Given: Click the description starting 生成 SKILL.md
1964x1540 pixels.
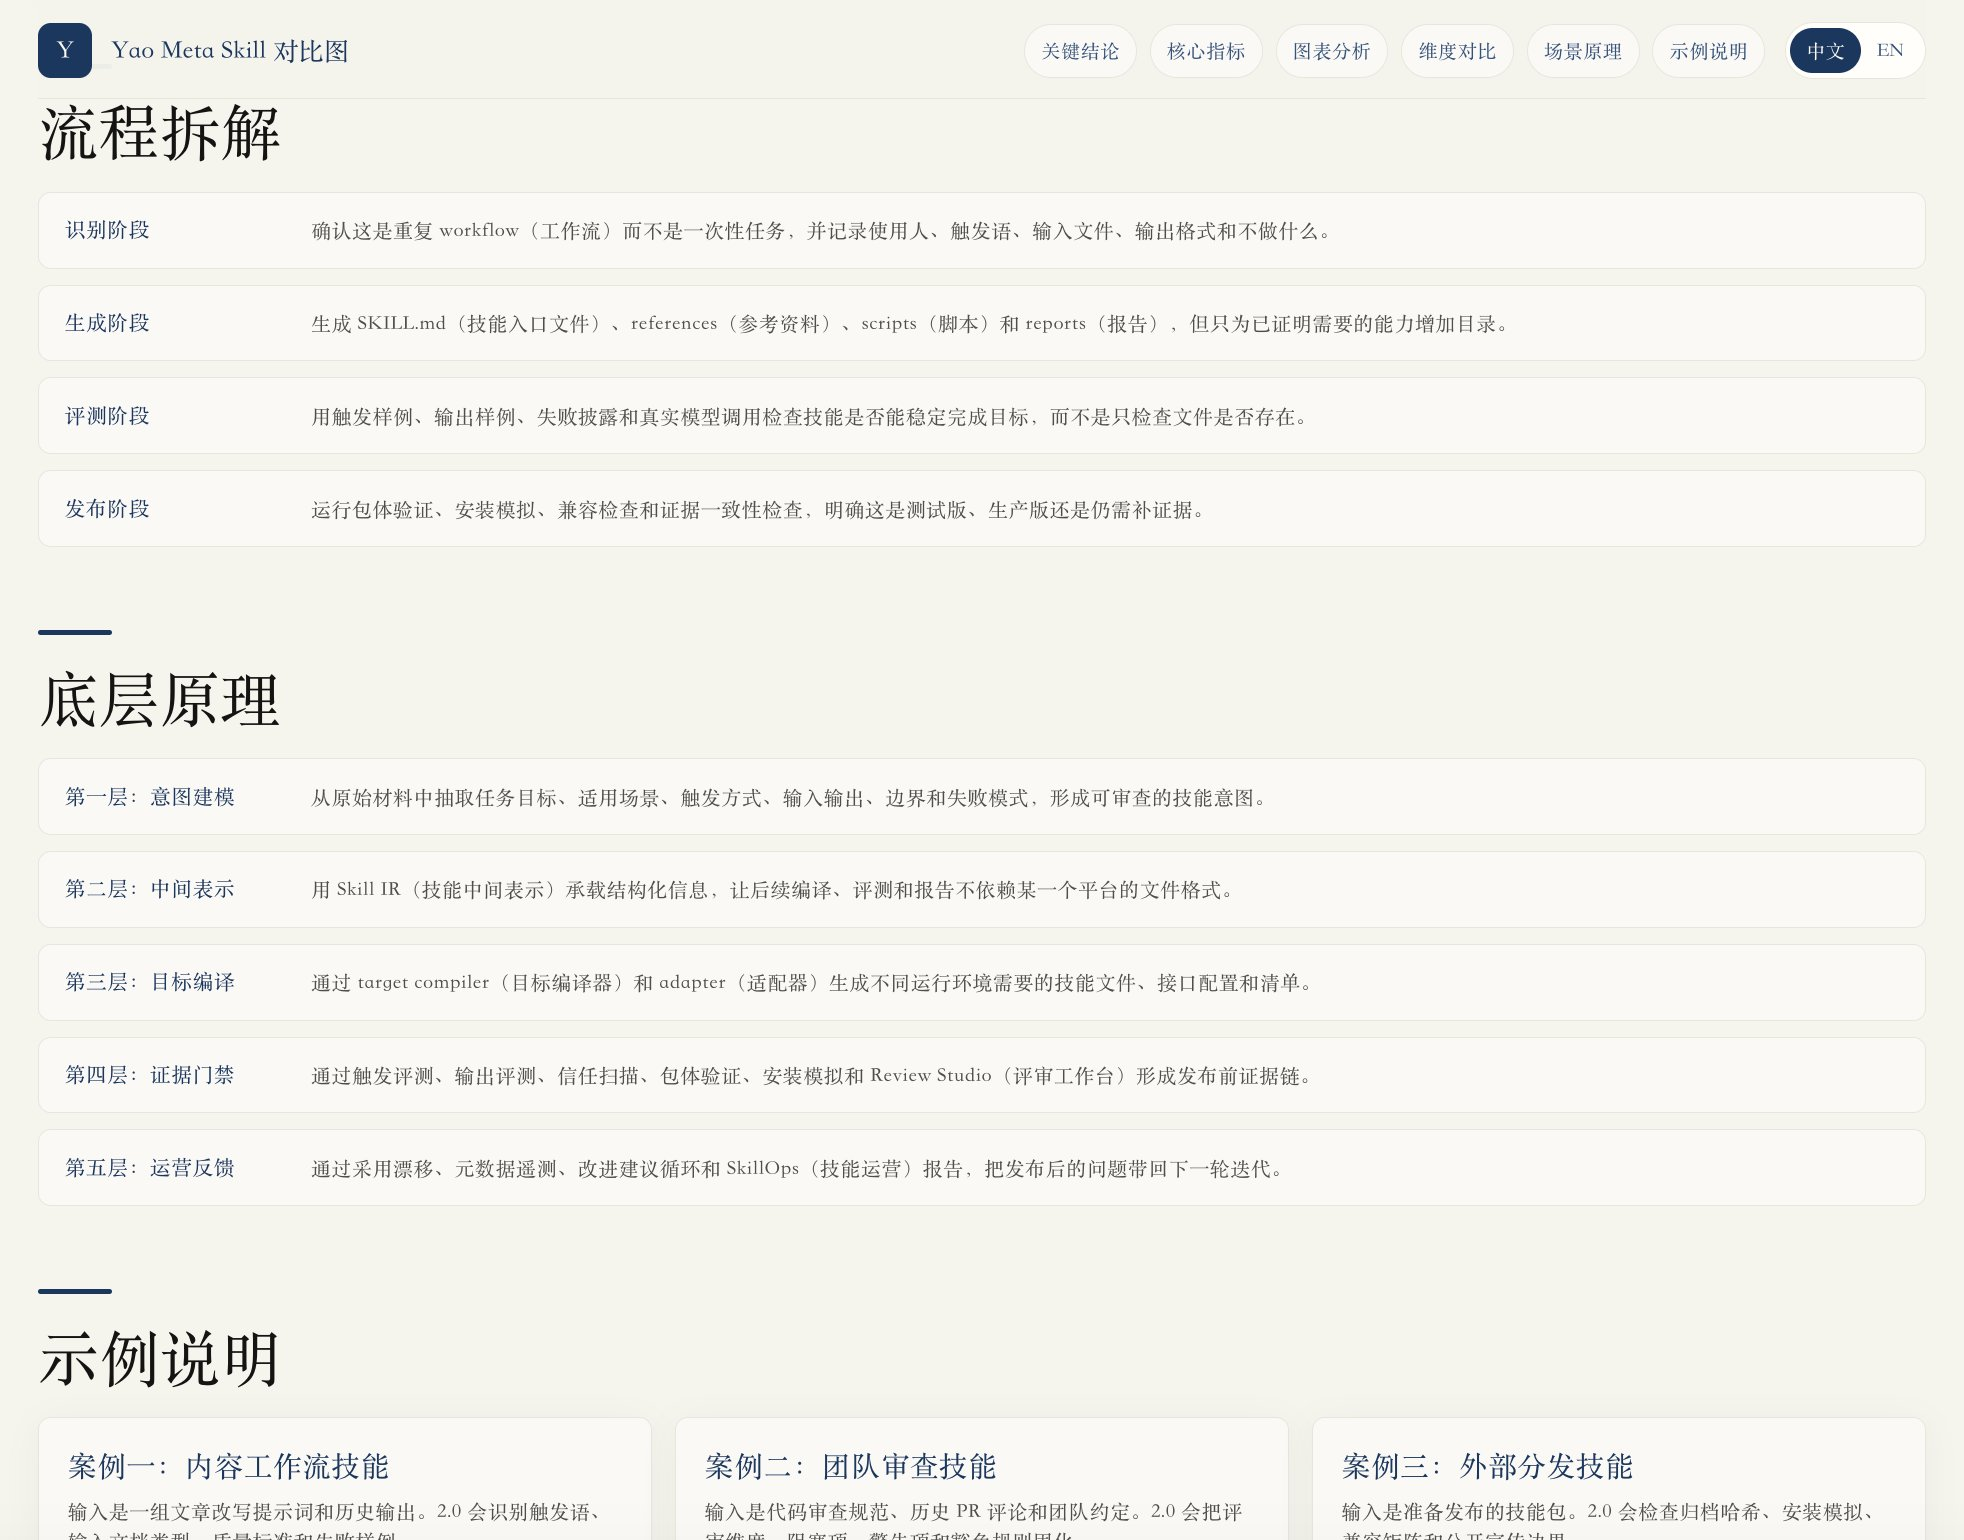Looking at the screenshot, I should point(912,324).
